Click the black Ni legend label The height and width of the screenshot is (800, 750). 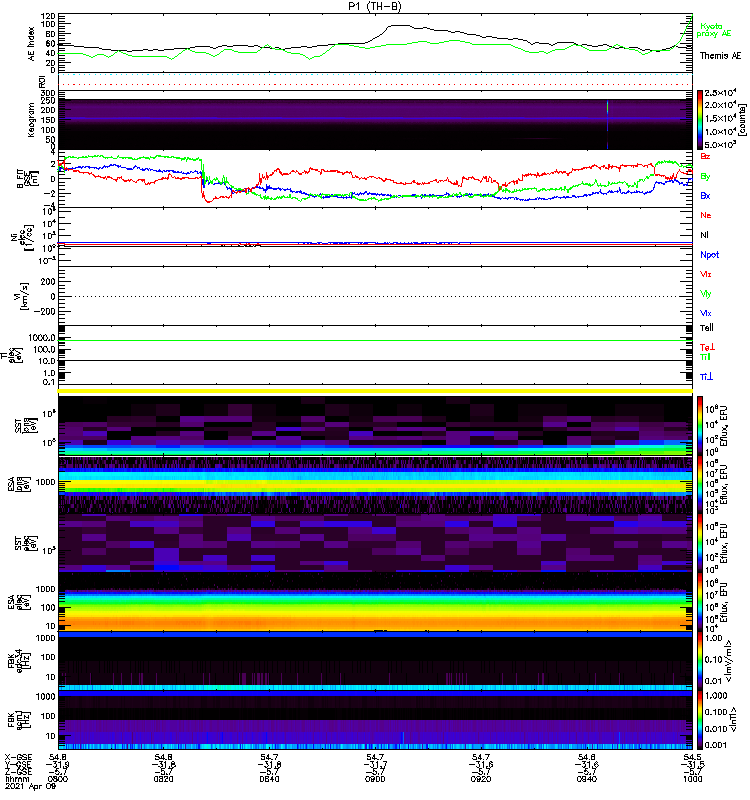tap(705, 235)
